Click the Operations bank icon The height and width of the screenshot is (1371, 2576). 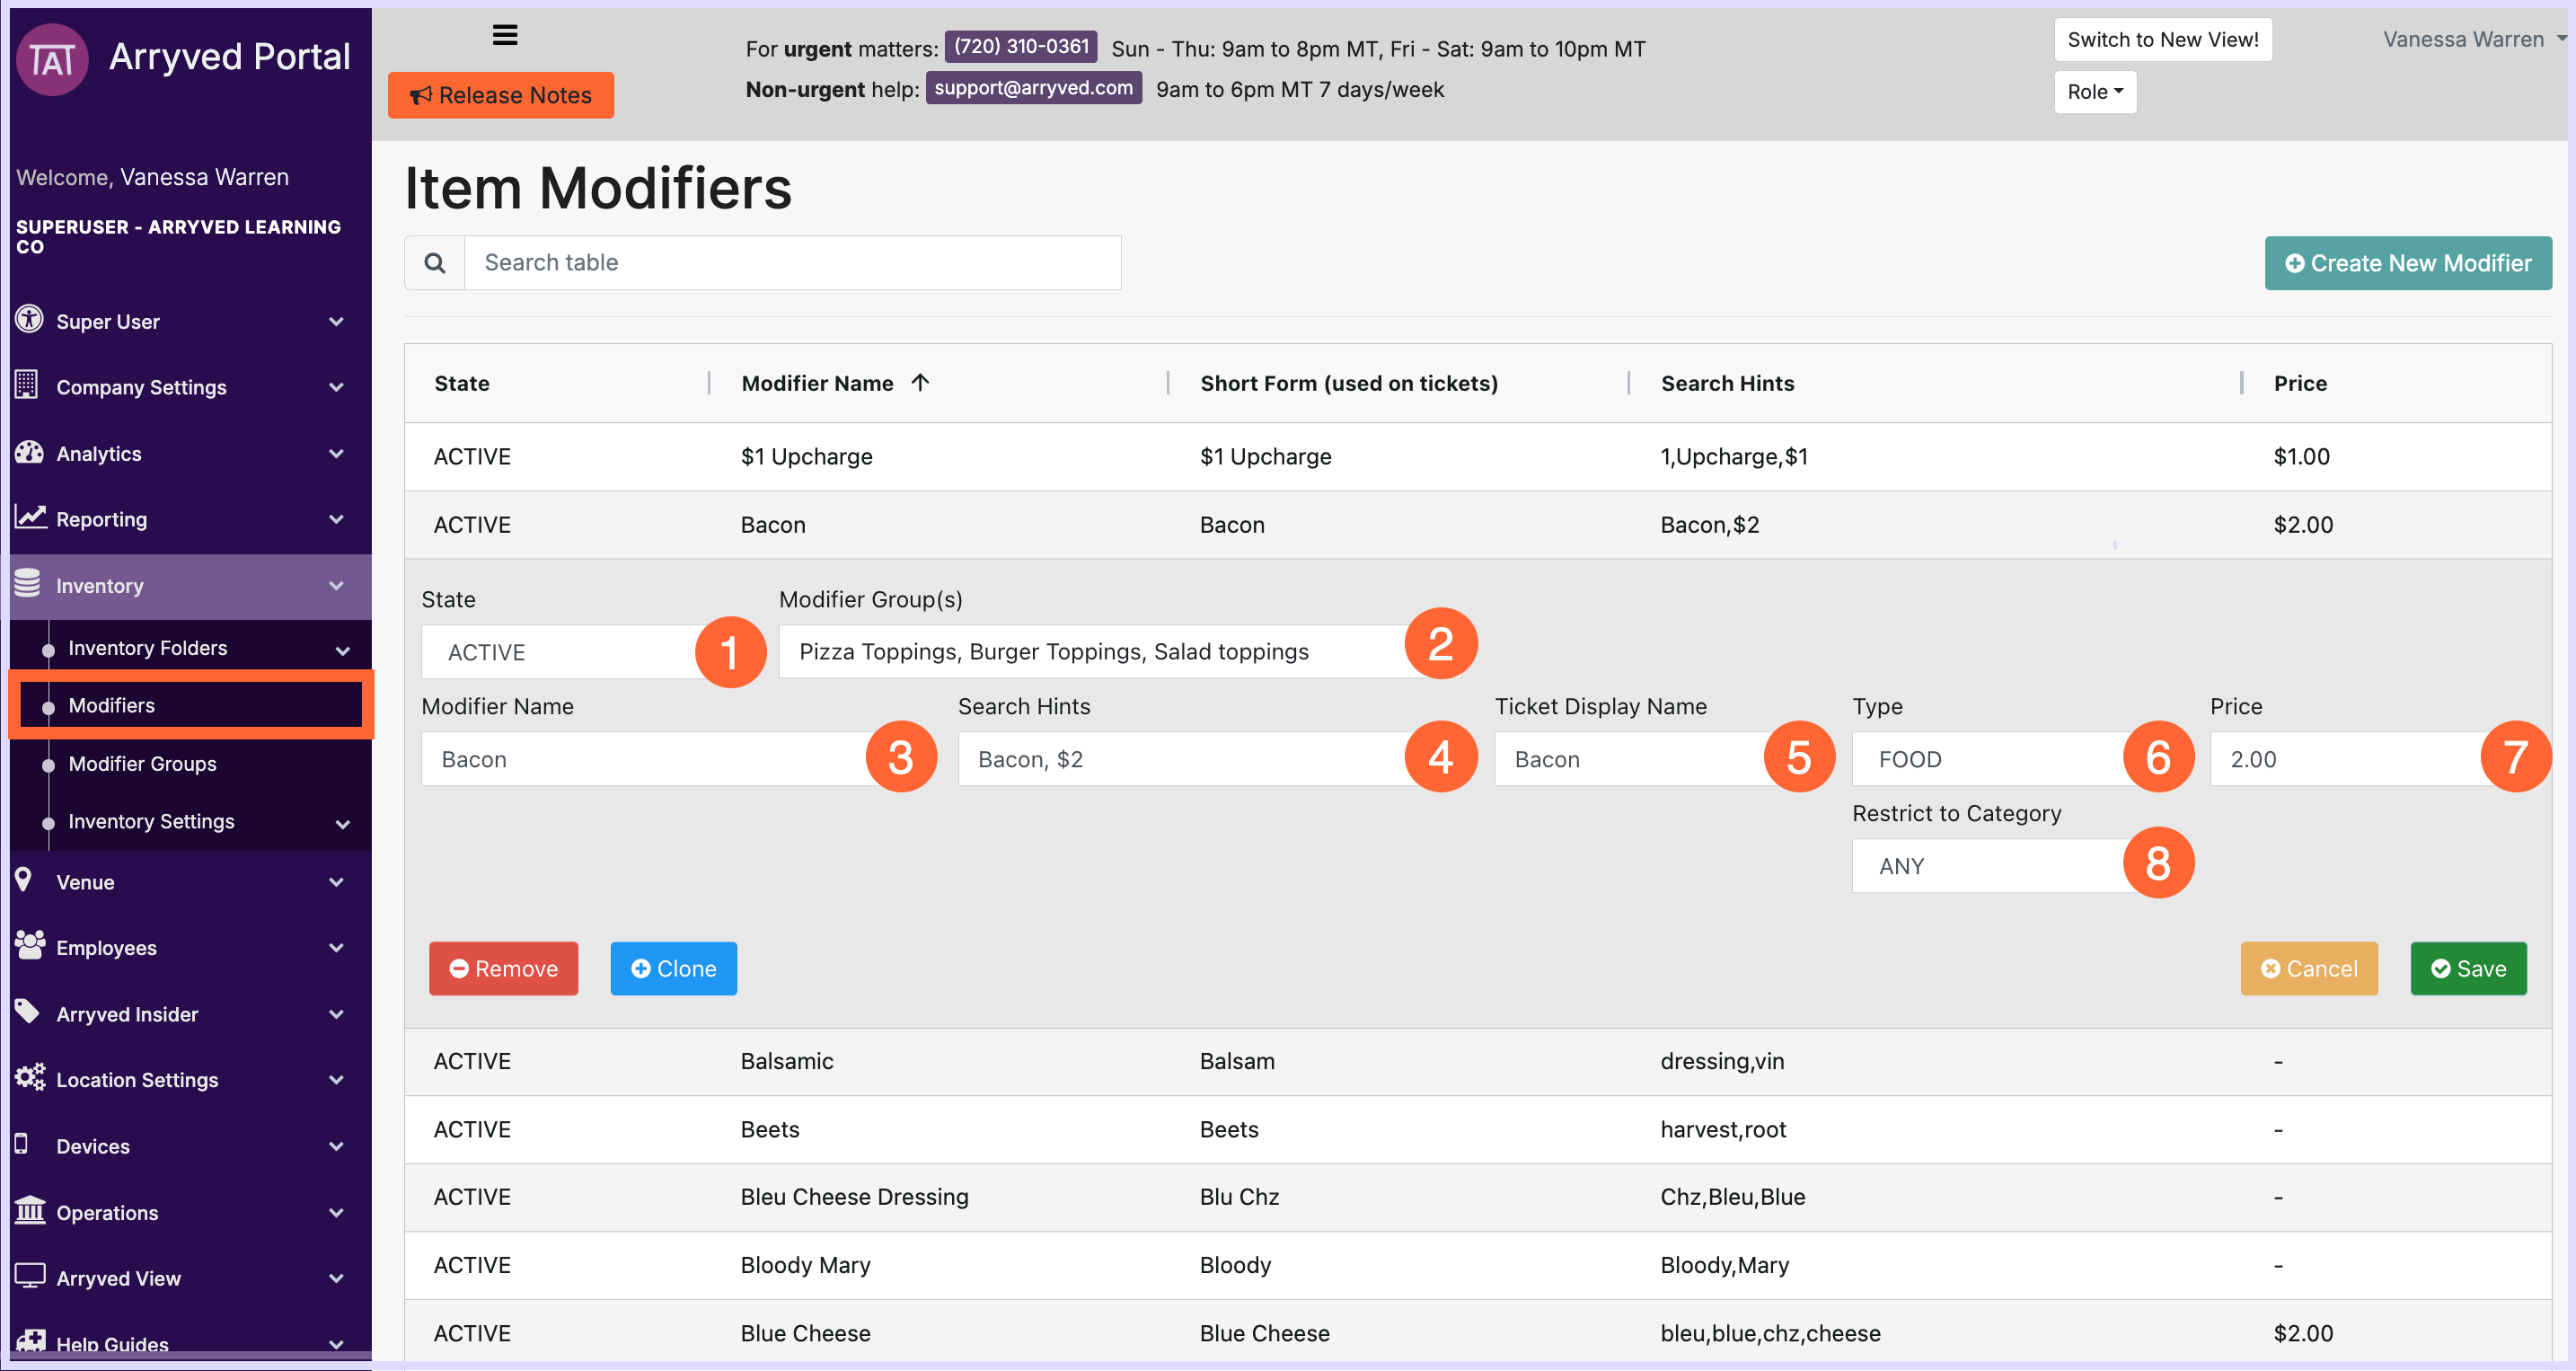(30, 1210)
